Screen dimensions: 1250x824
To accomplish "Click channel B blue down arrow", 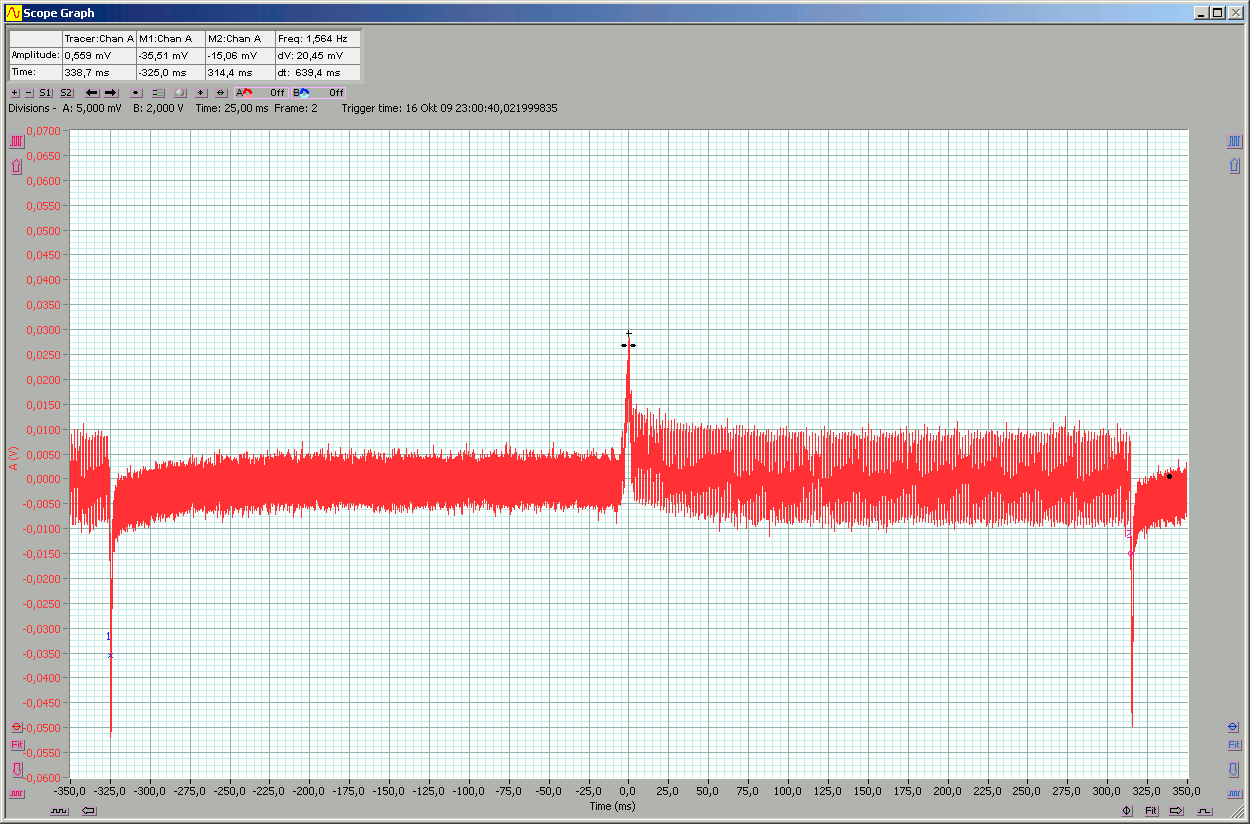I will click(1234, 769).
